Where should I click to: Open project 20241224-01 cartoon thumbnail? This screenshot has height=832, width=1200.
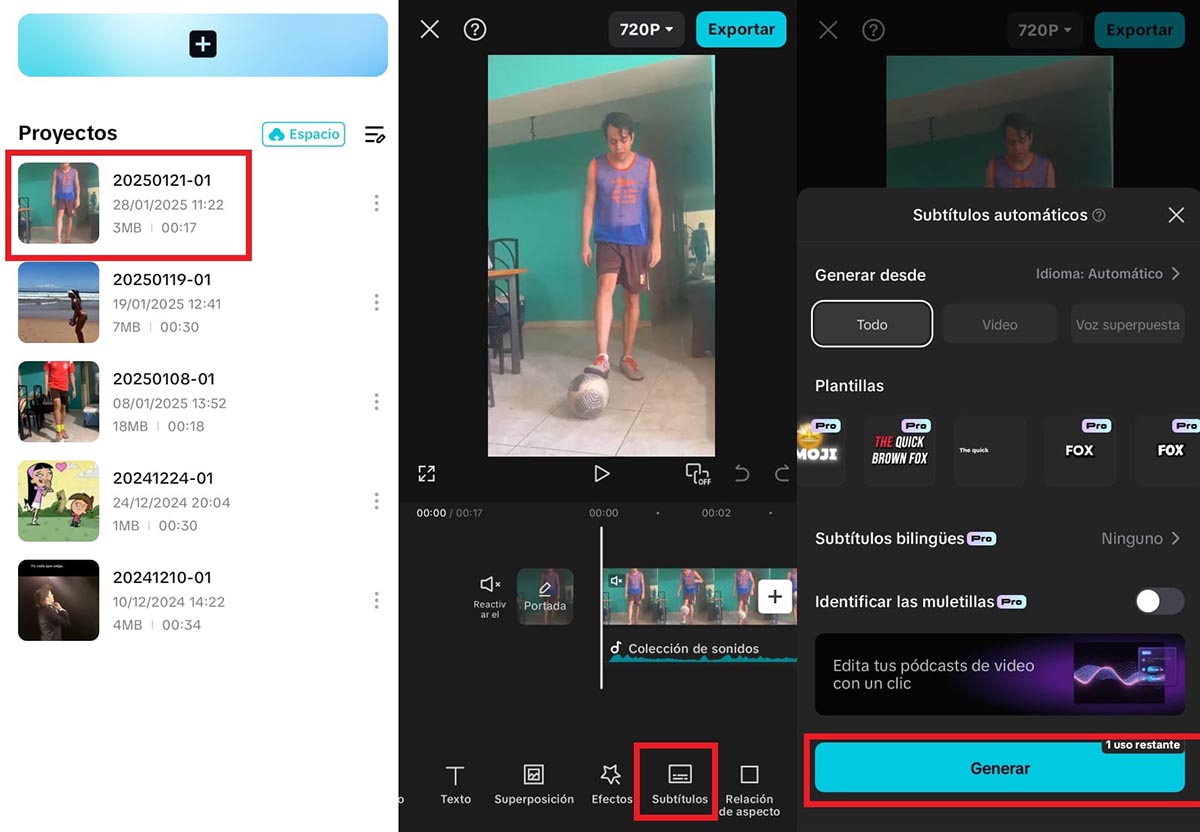(59, 501)
